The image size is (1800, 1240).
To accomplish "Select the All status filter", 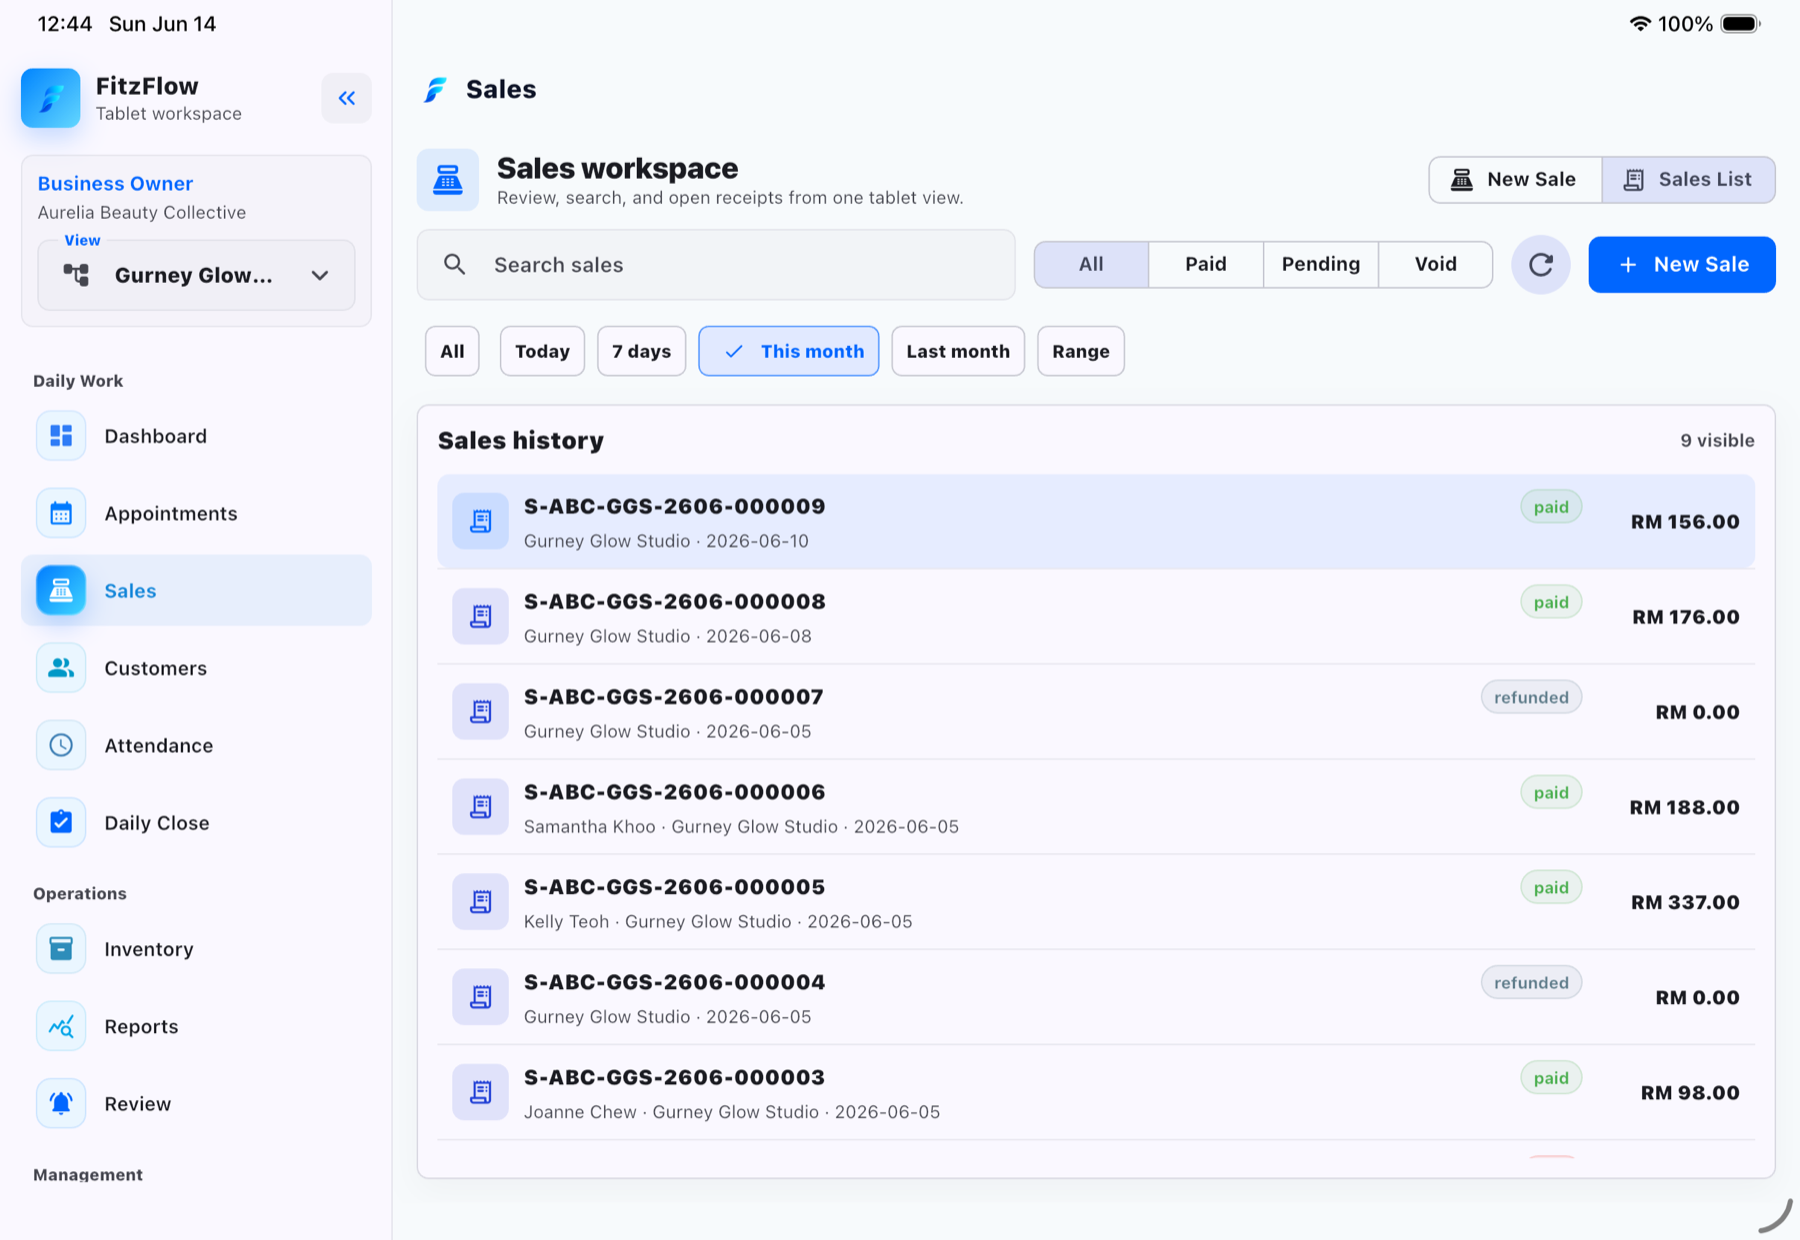I will tap(1091, 264).
